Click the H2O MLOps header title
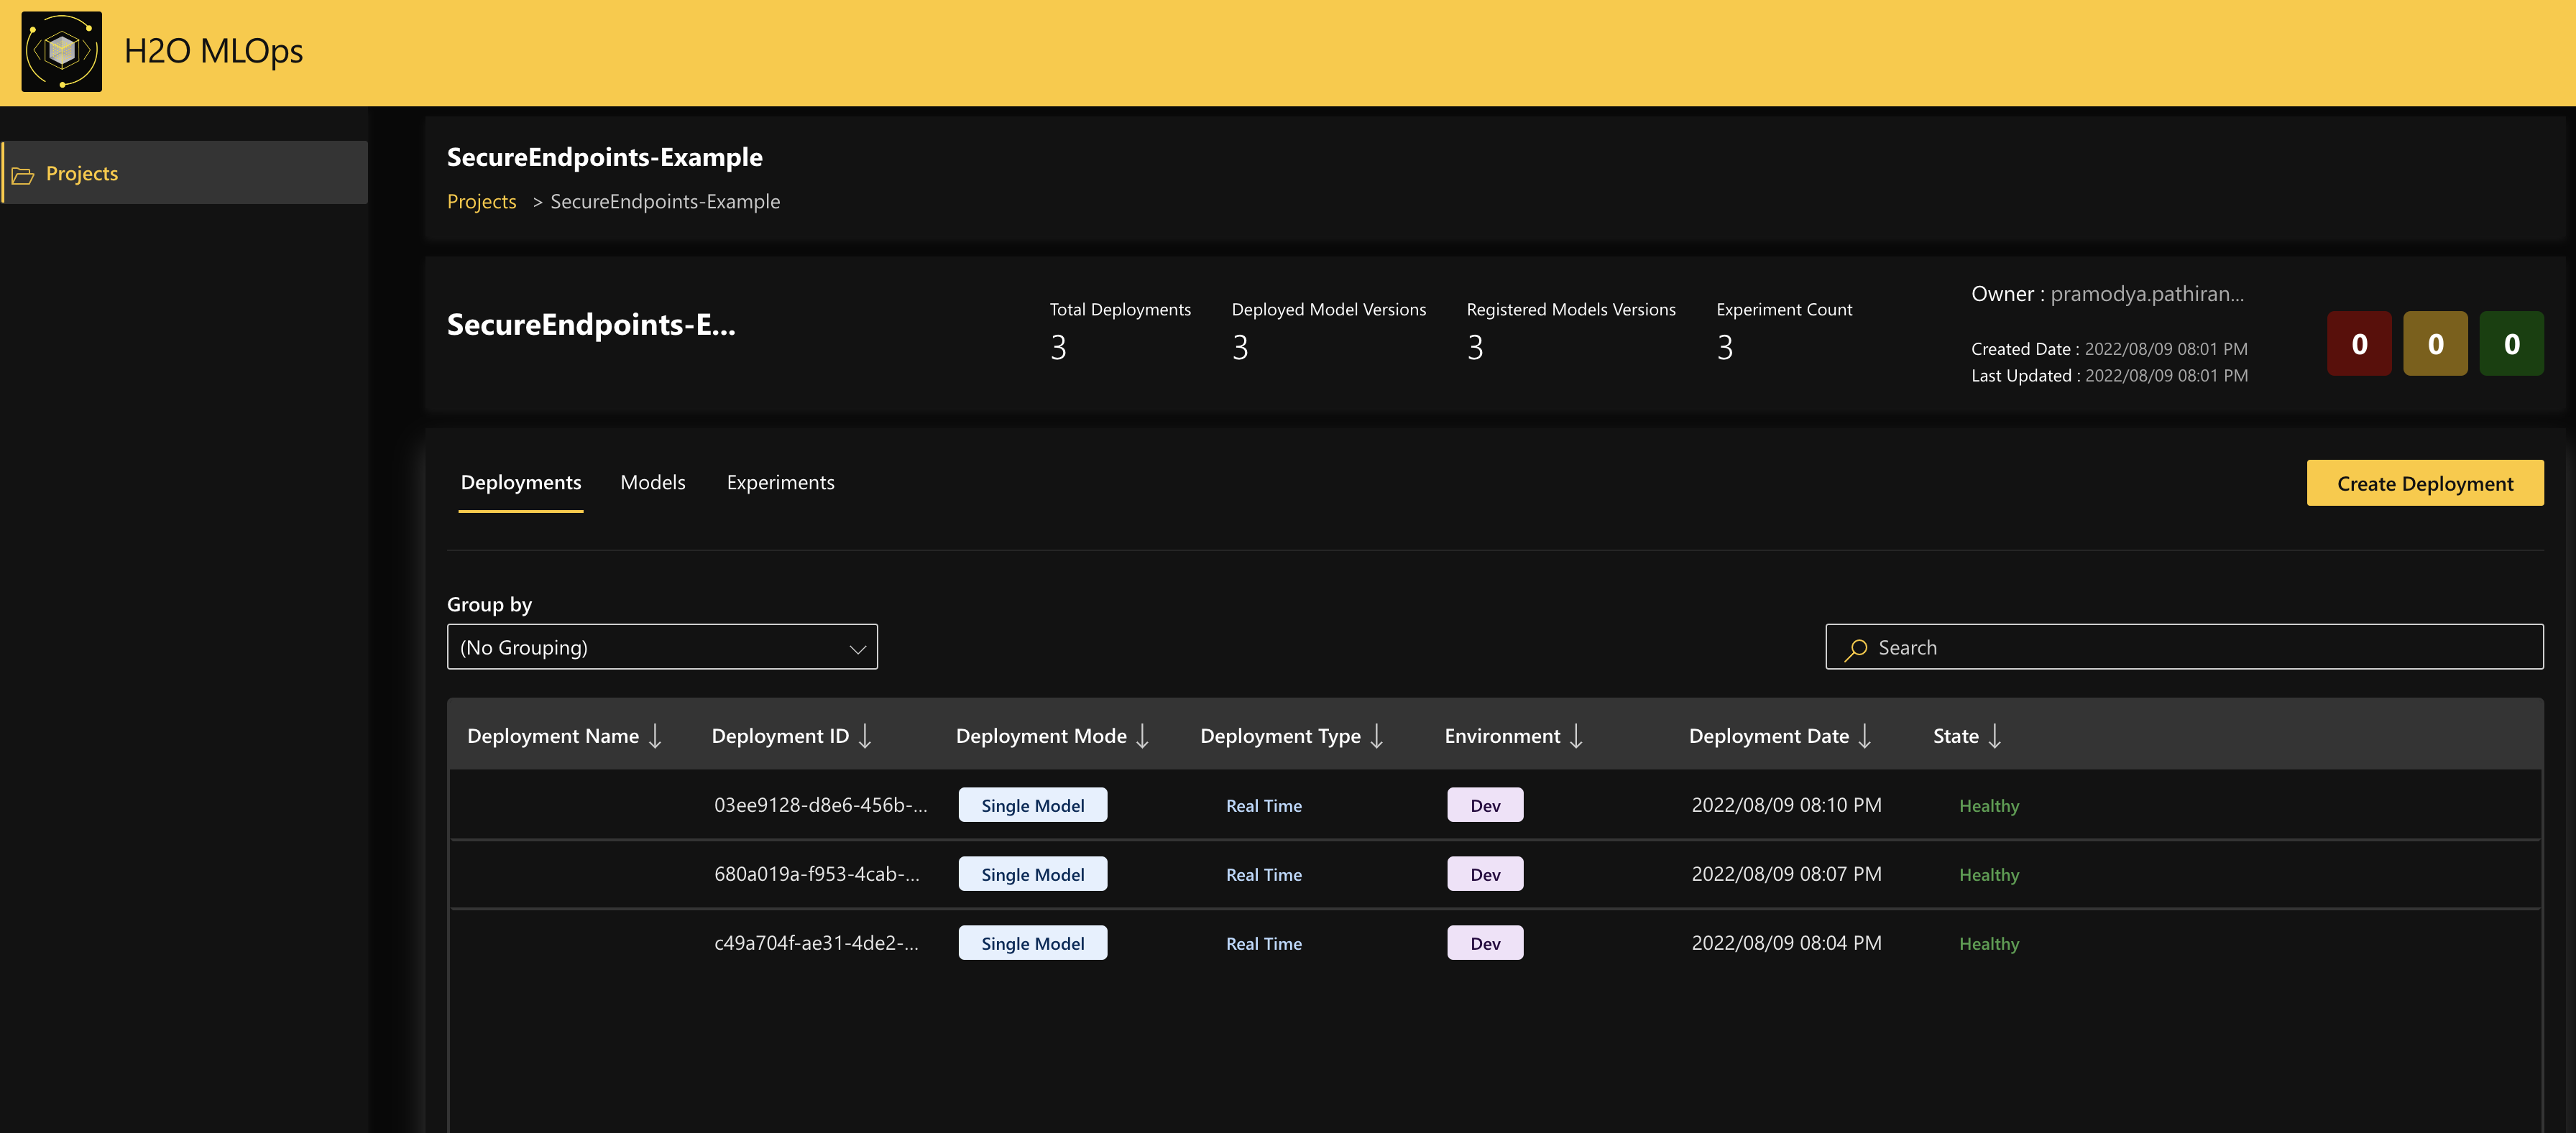Image resolution: width=2576 pixels, height=1133 pixels. [x=213, y=51]
